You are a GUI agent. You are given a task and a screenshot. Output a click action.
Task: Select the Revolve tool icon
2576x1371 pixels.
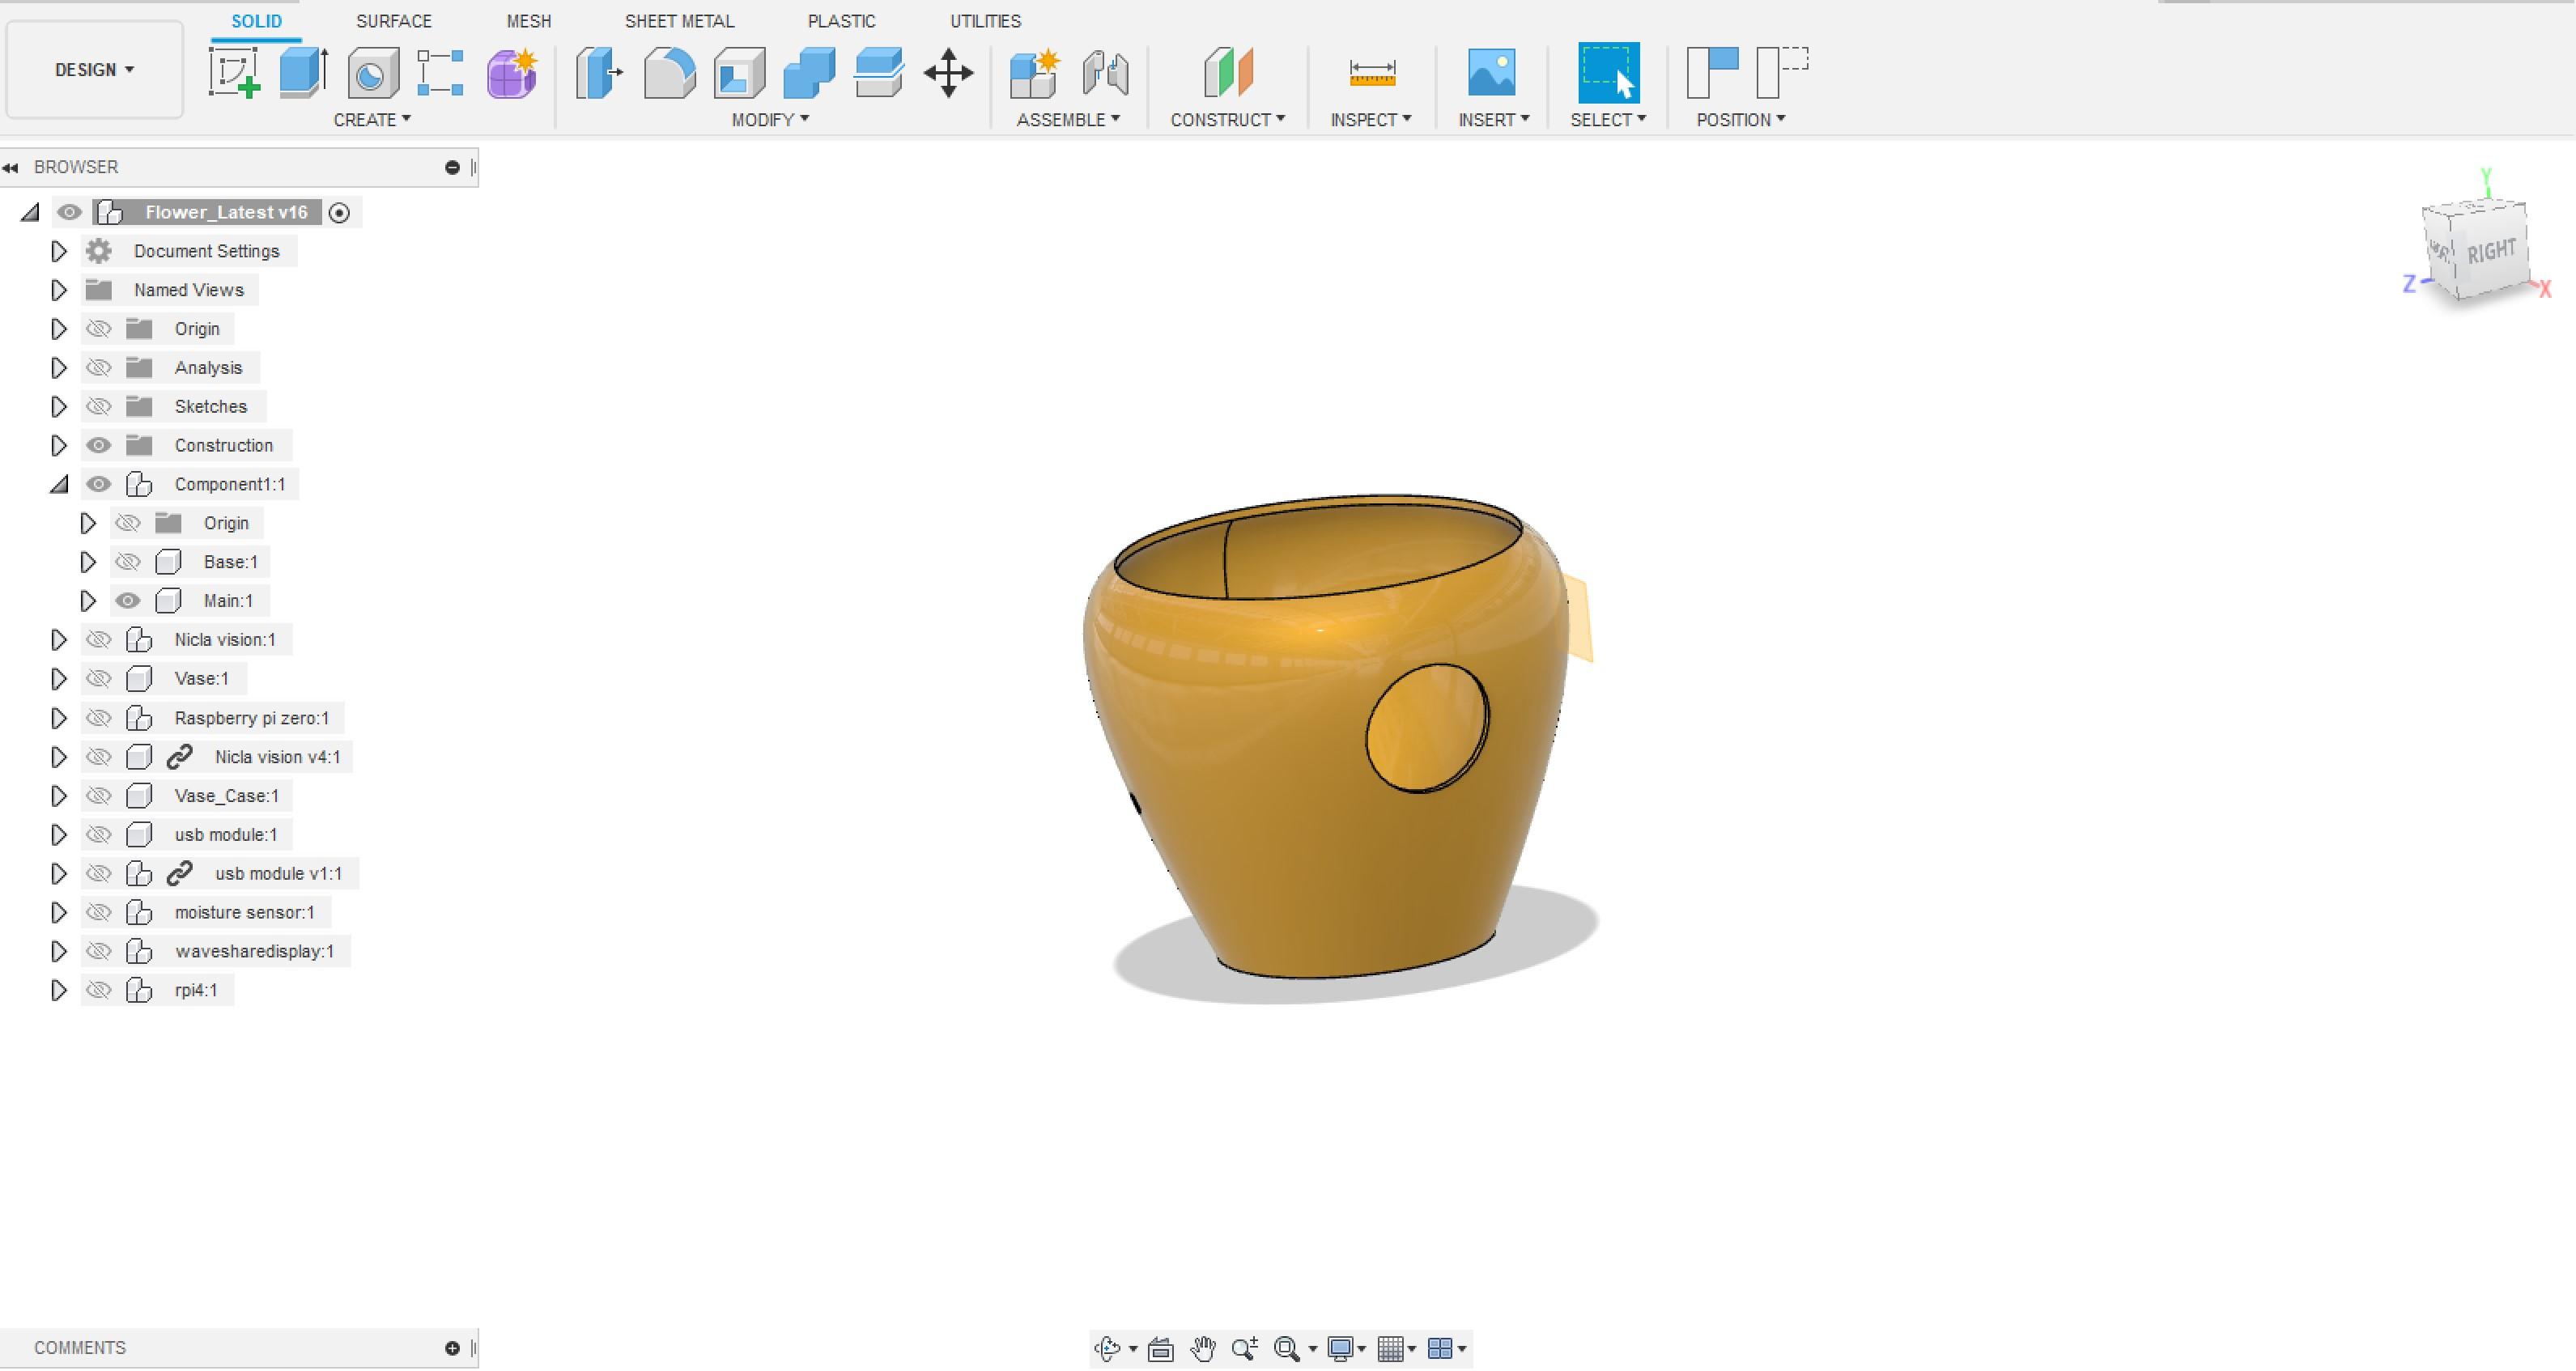[373, 74]
